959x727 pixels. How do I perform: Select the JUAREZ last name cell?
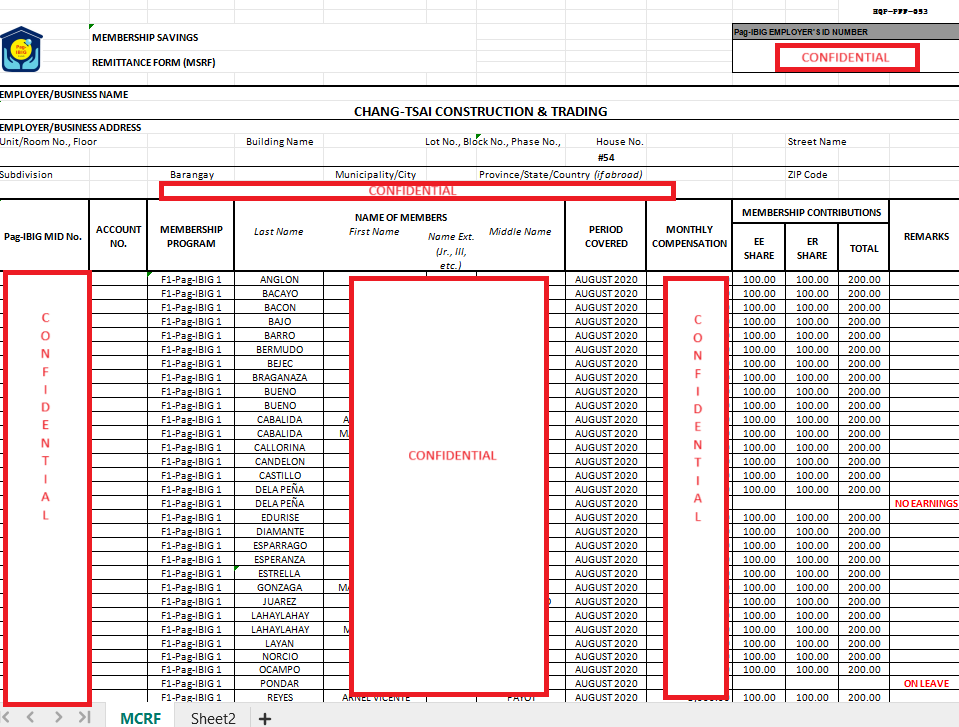click(x=280, y=602)
